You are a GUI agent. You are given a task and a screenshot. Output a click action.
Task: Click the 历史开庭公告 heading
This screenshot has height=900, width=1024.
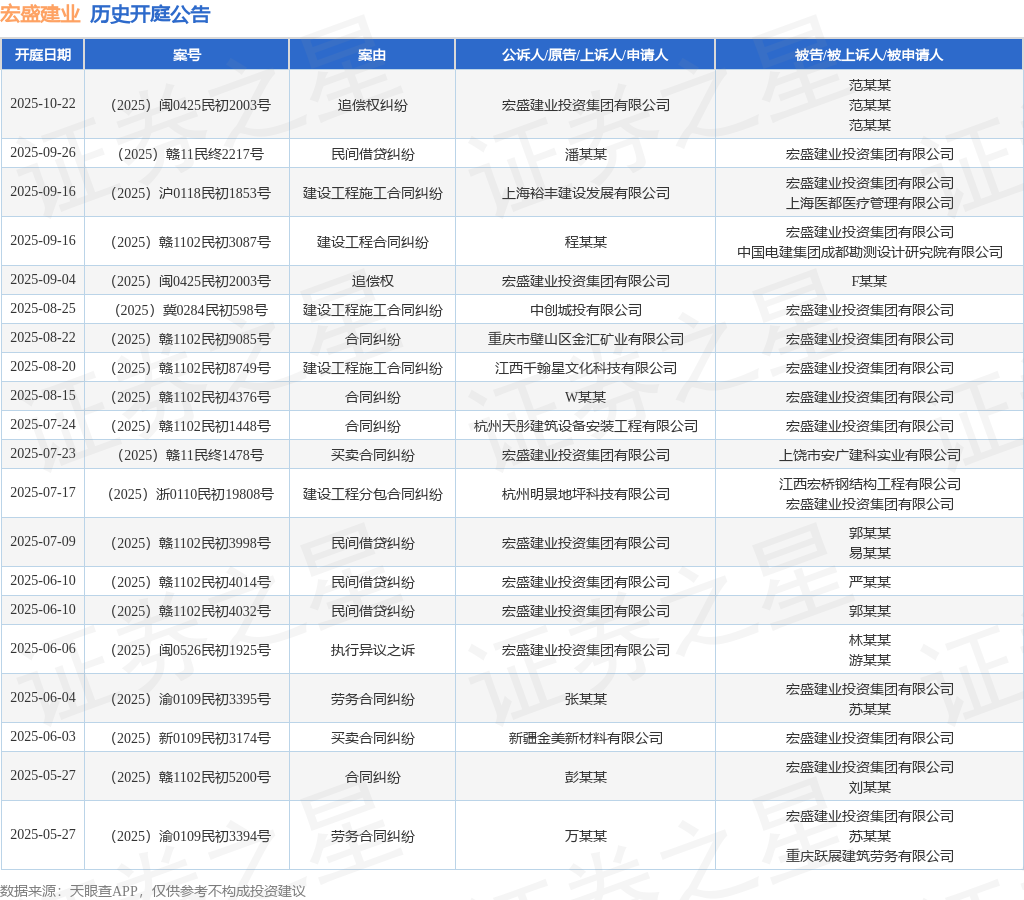(x=150, y=14)
